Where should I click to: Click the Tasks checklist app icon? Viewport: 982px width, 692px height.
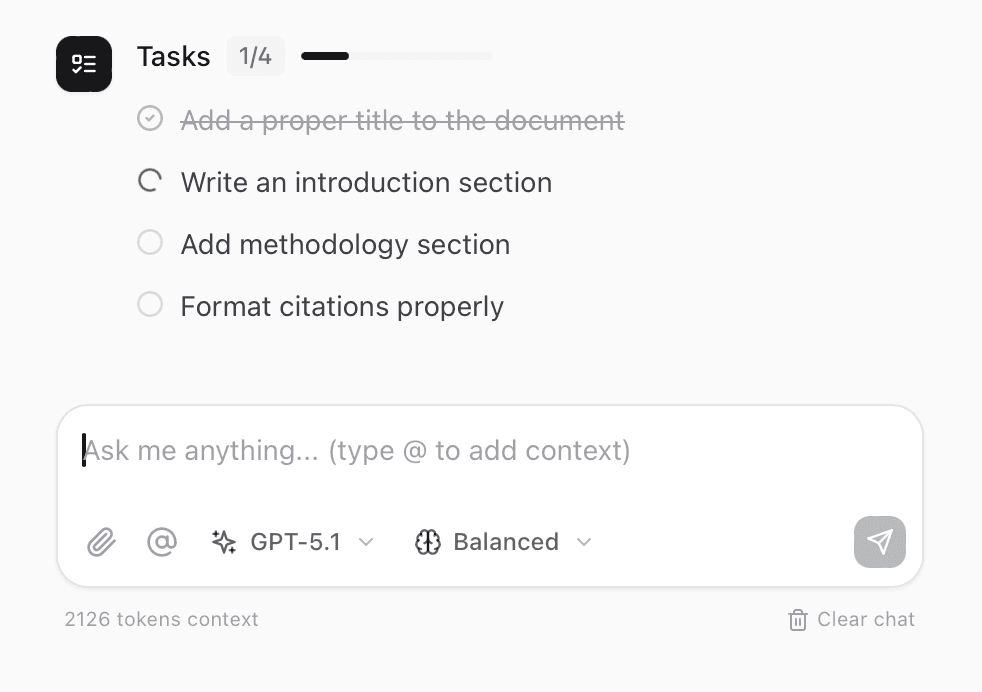pos(84,64)
